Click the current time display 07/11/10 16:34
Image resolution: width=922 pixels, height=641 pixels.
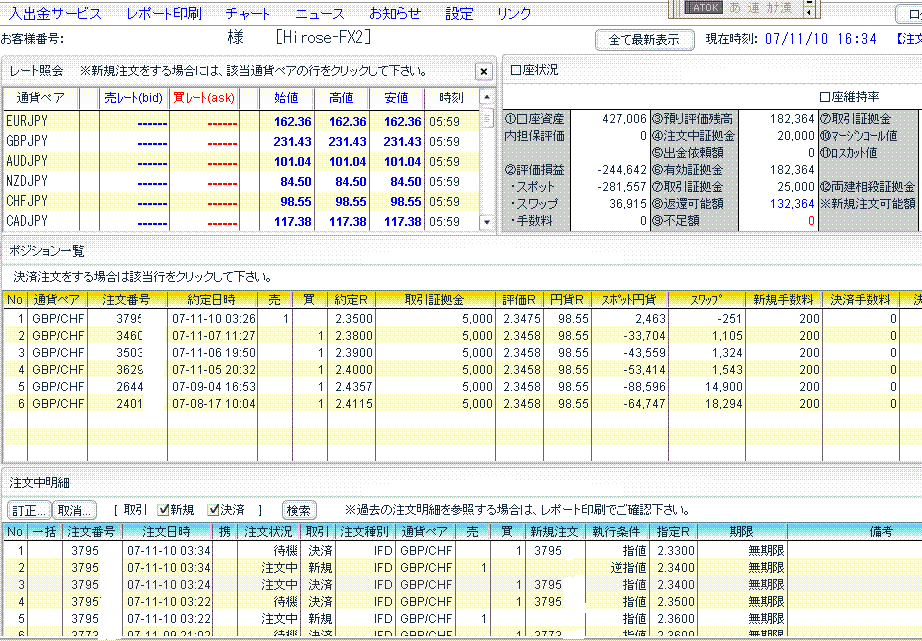point(821,39)
